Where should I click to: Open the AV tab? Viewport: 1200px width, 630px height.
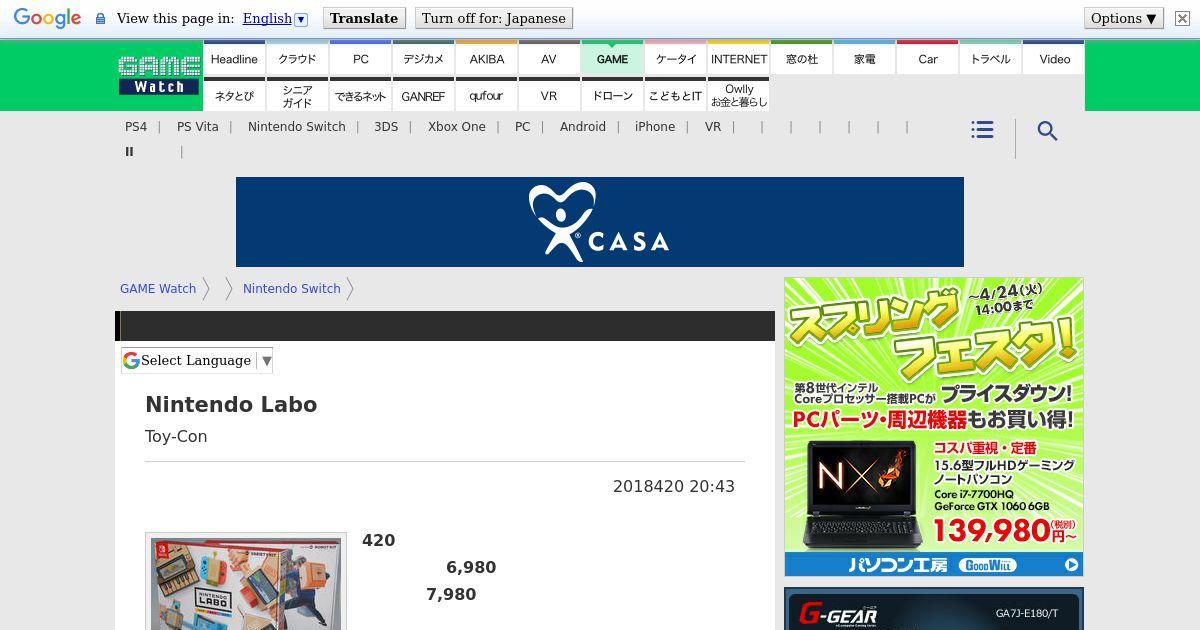point(549,59)
